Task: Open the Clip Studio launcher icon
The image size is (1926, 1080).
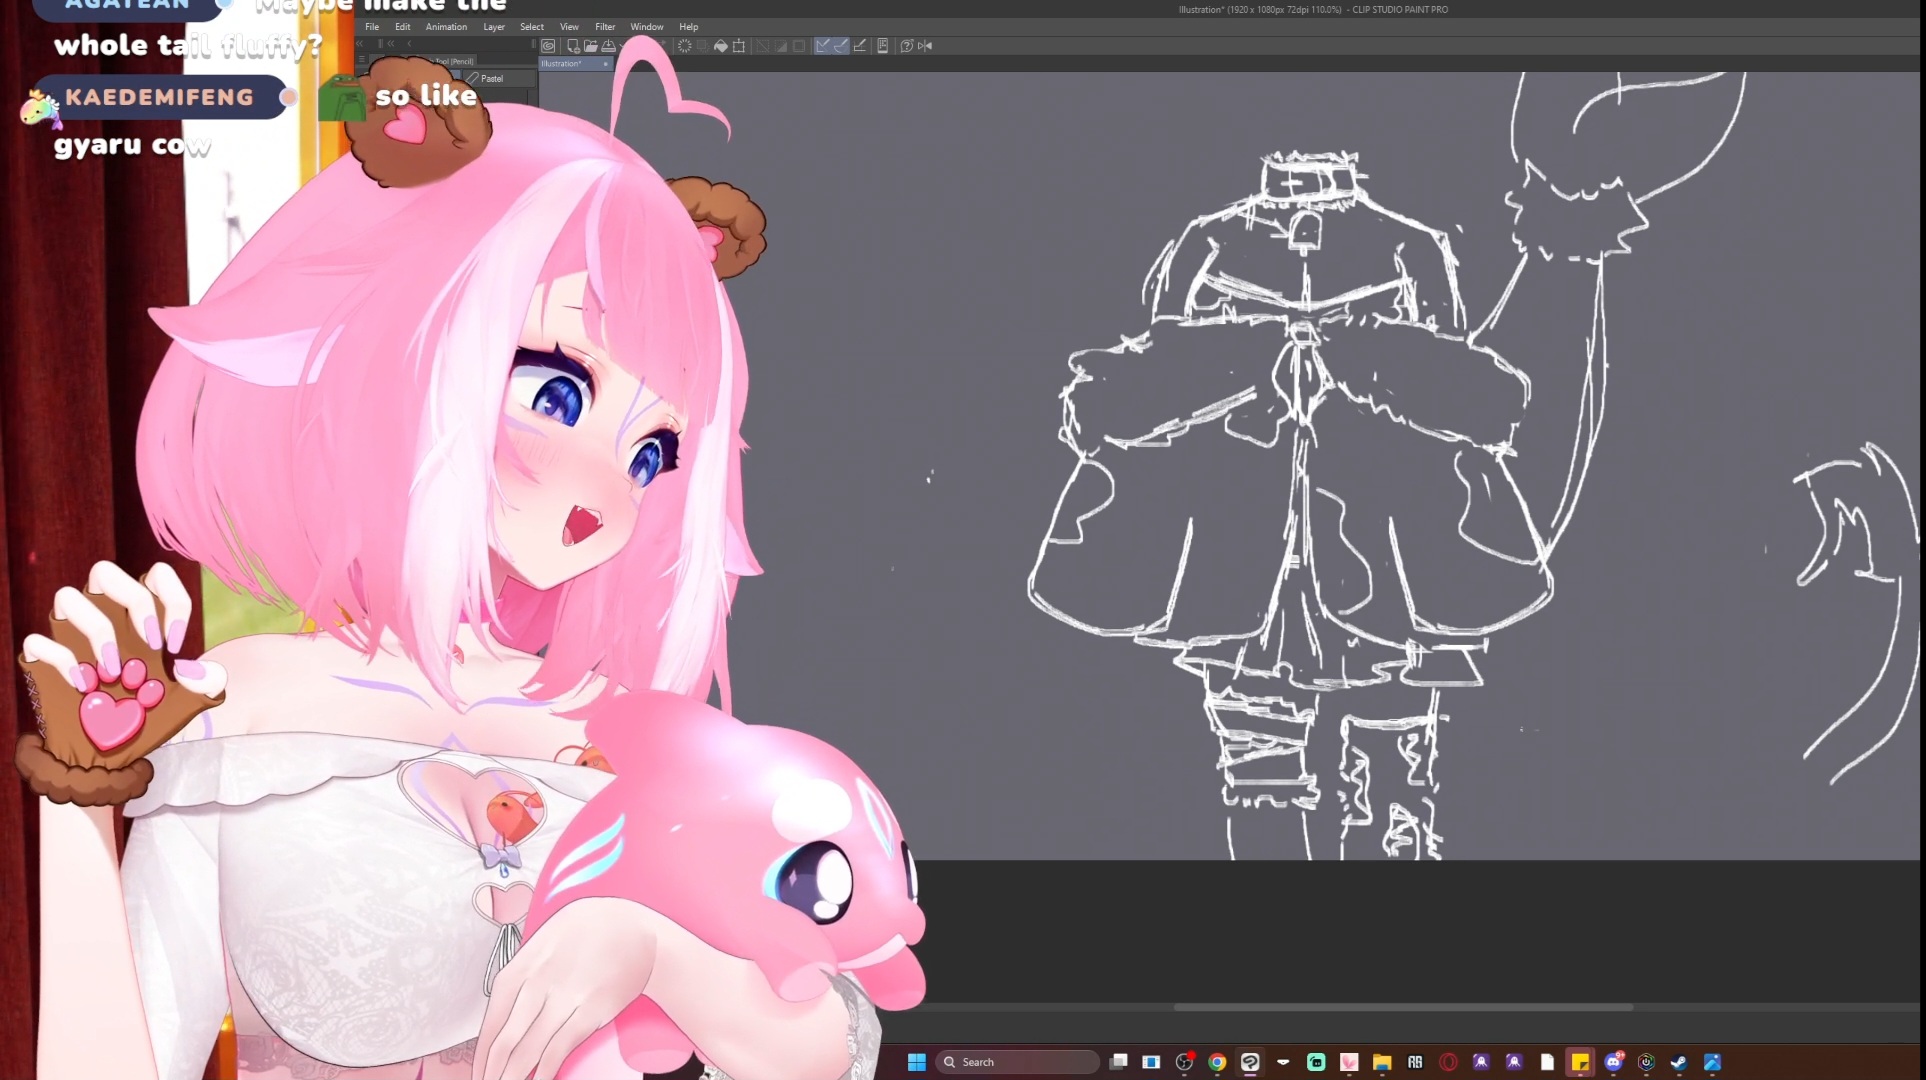Action: coord(548,46)
